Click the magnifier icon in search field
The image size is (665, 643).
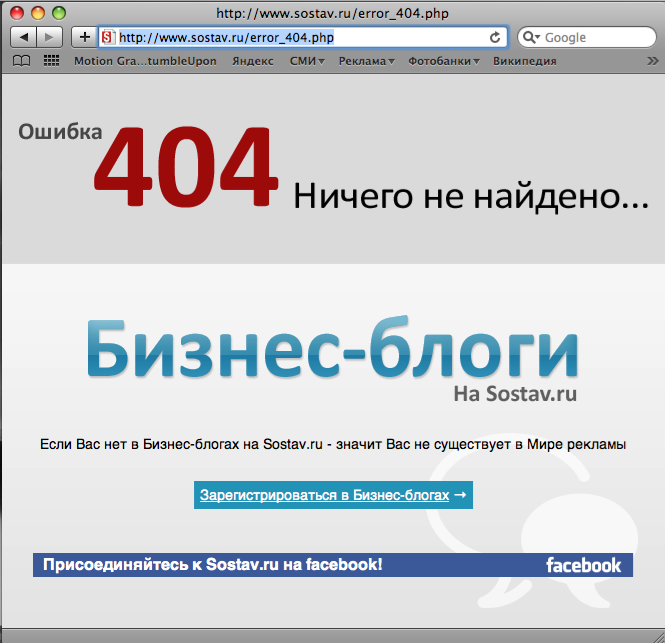click(531, 38)
